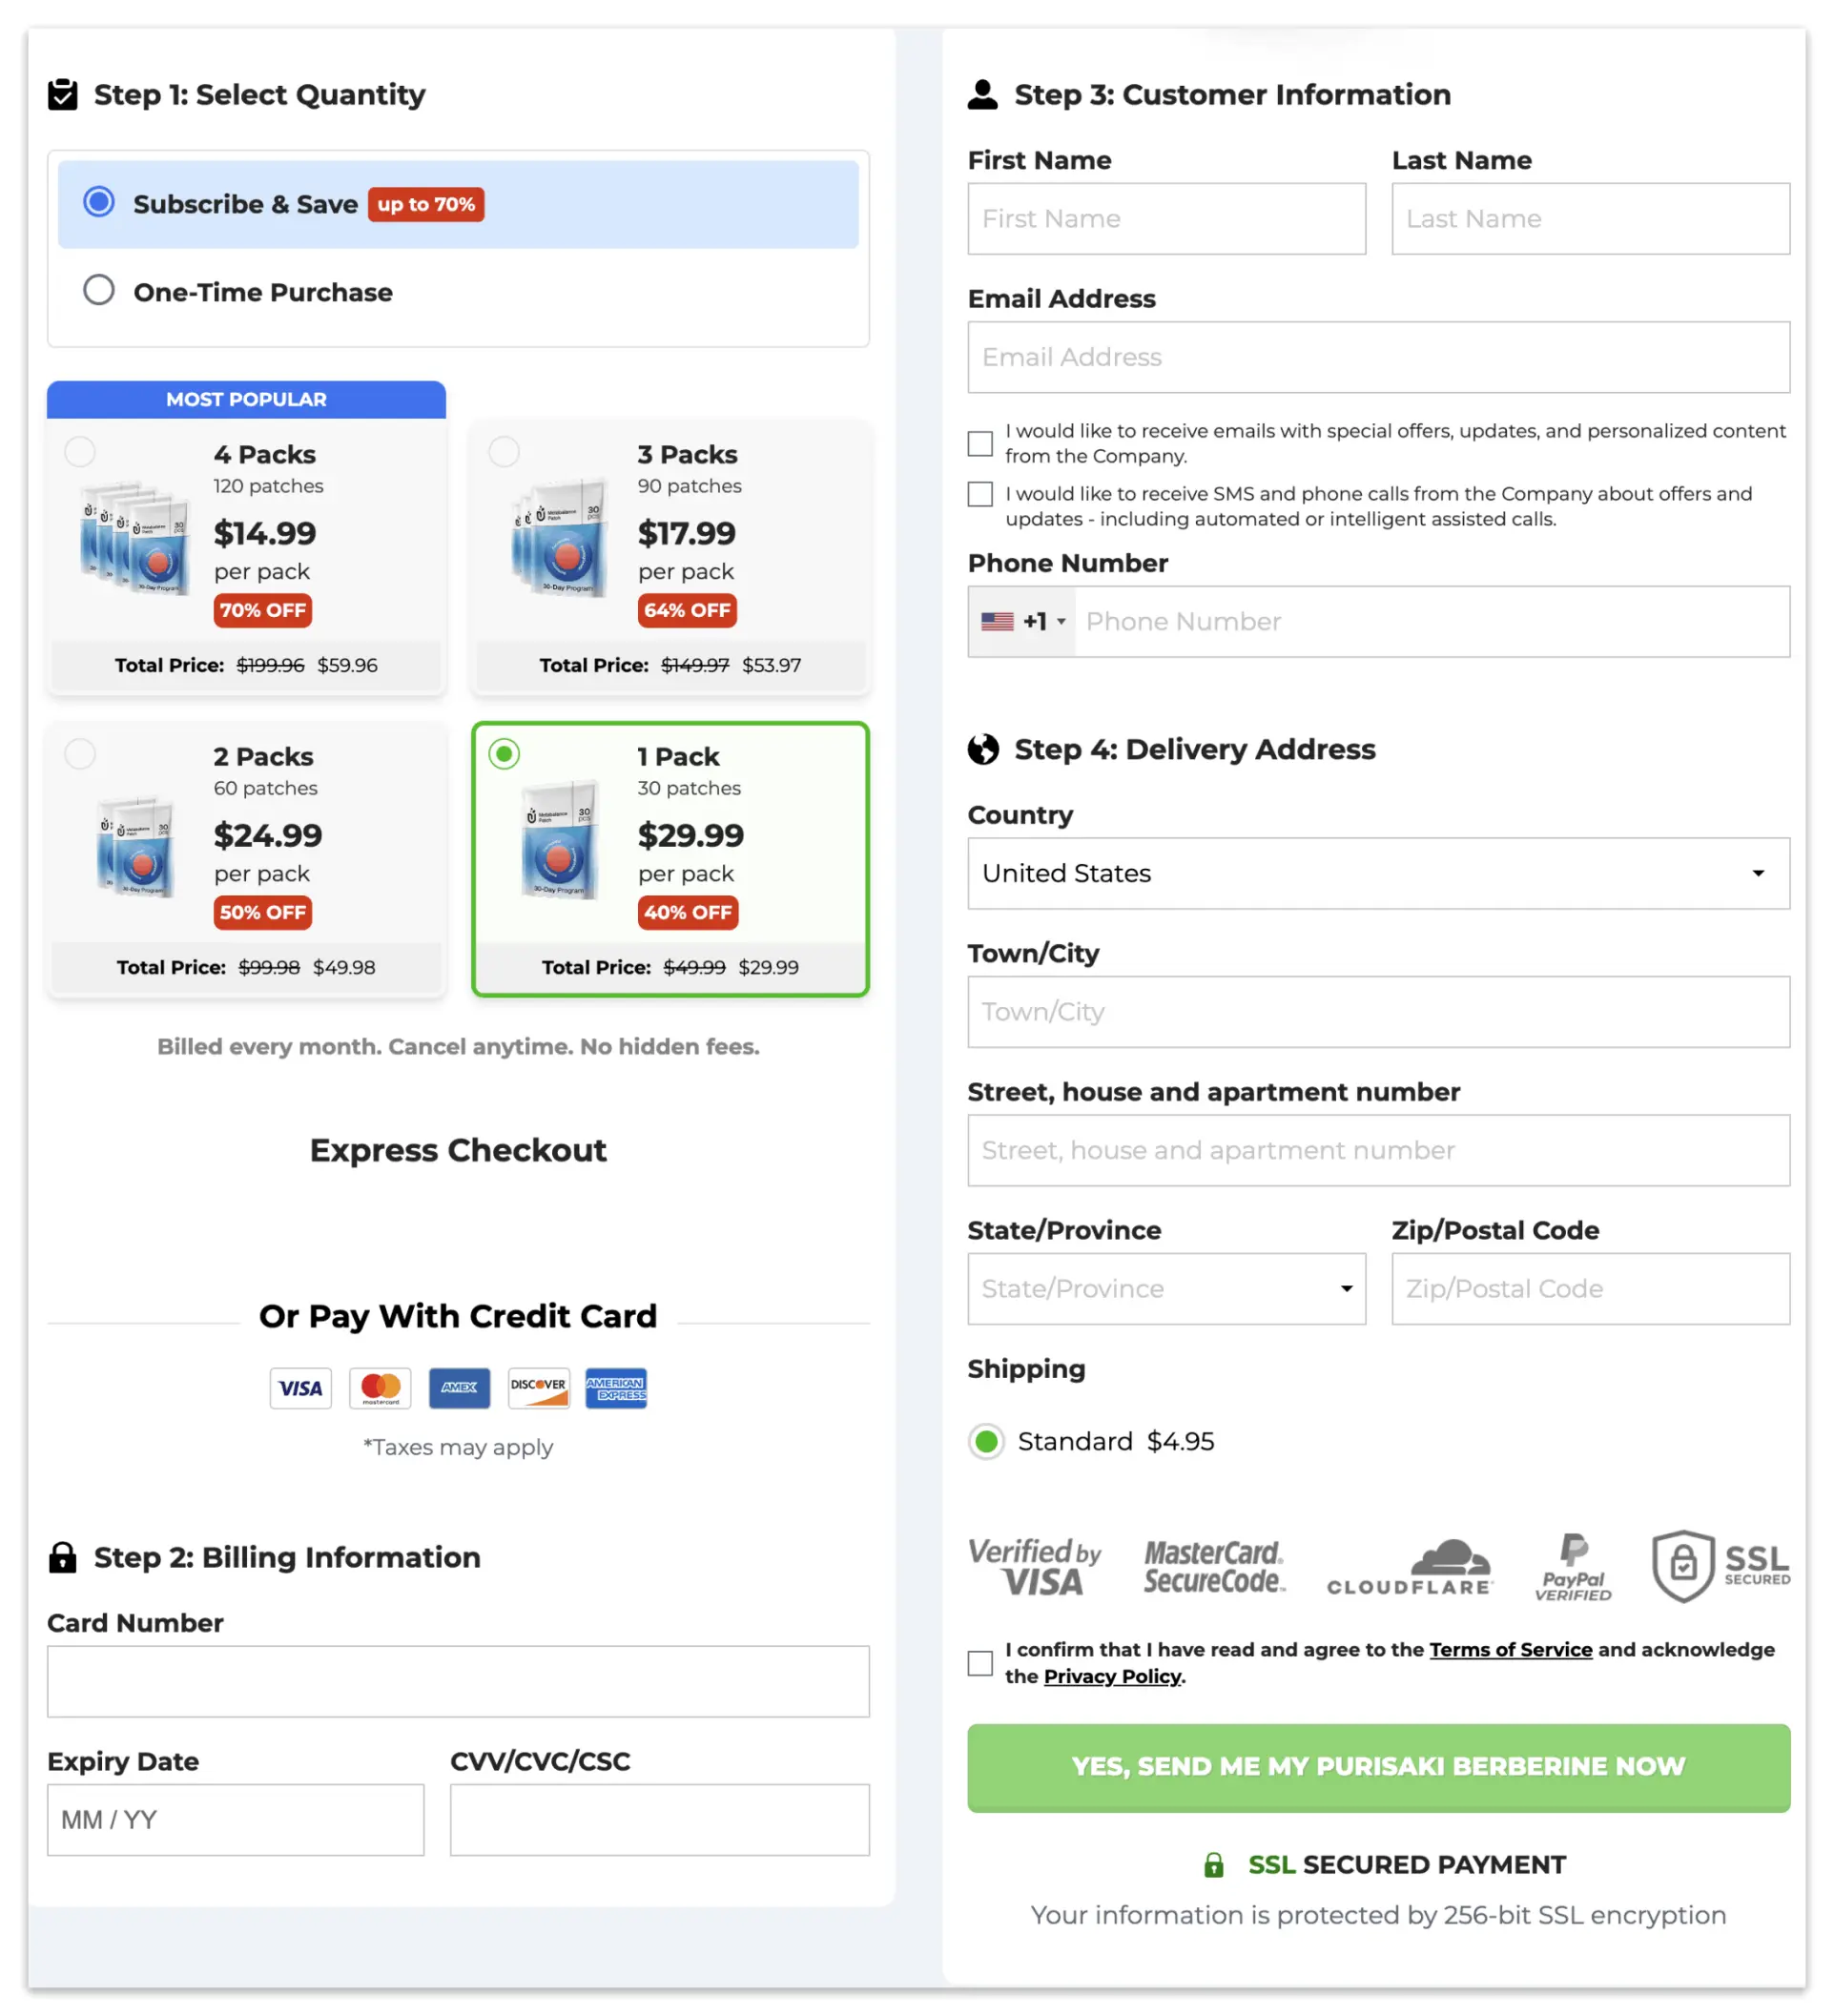This screenshot has width=1834, height=2016.
Task: Click the MasterCard SecureCode badge
Action: (1214, 1567)
